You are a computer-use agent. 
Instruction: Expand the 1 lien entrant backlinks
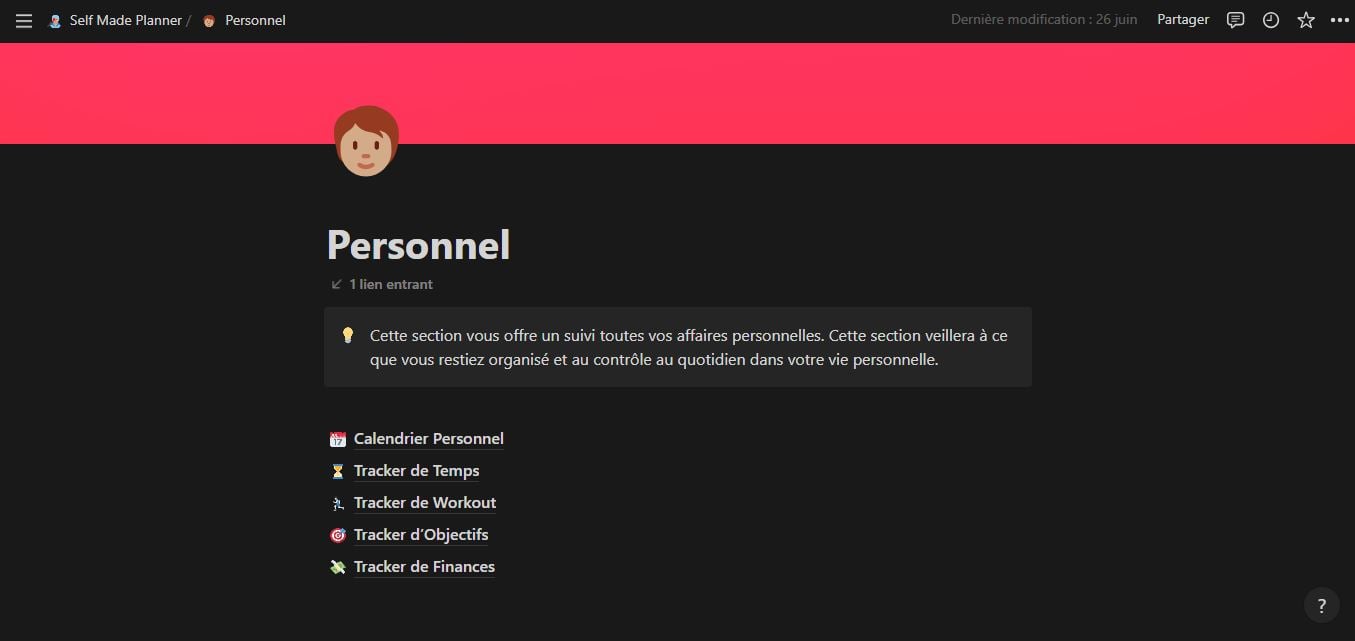[x=382, y=284]
